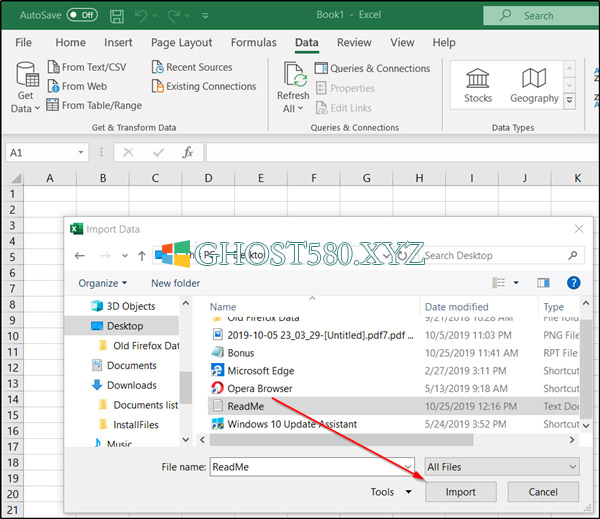600x519 pixels.
Task: Click the Cancel button
Action: click(543, 491)
